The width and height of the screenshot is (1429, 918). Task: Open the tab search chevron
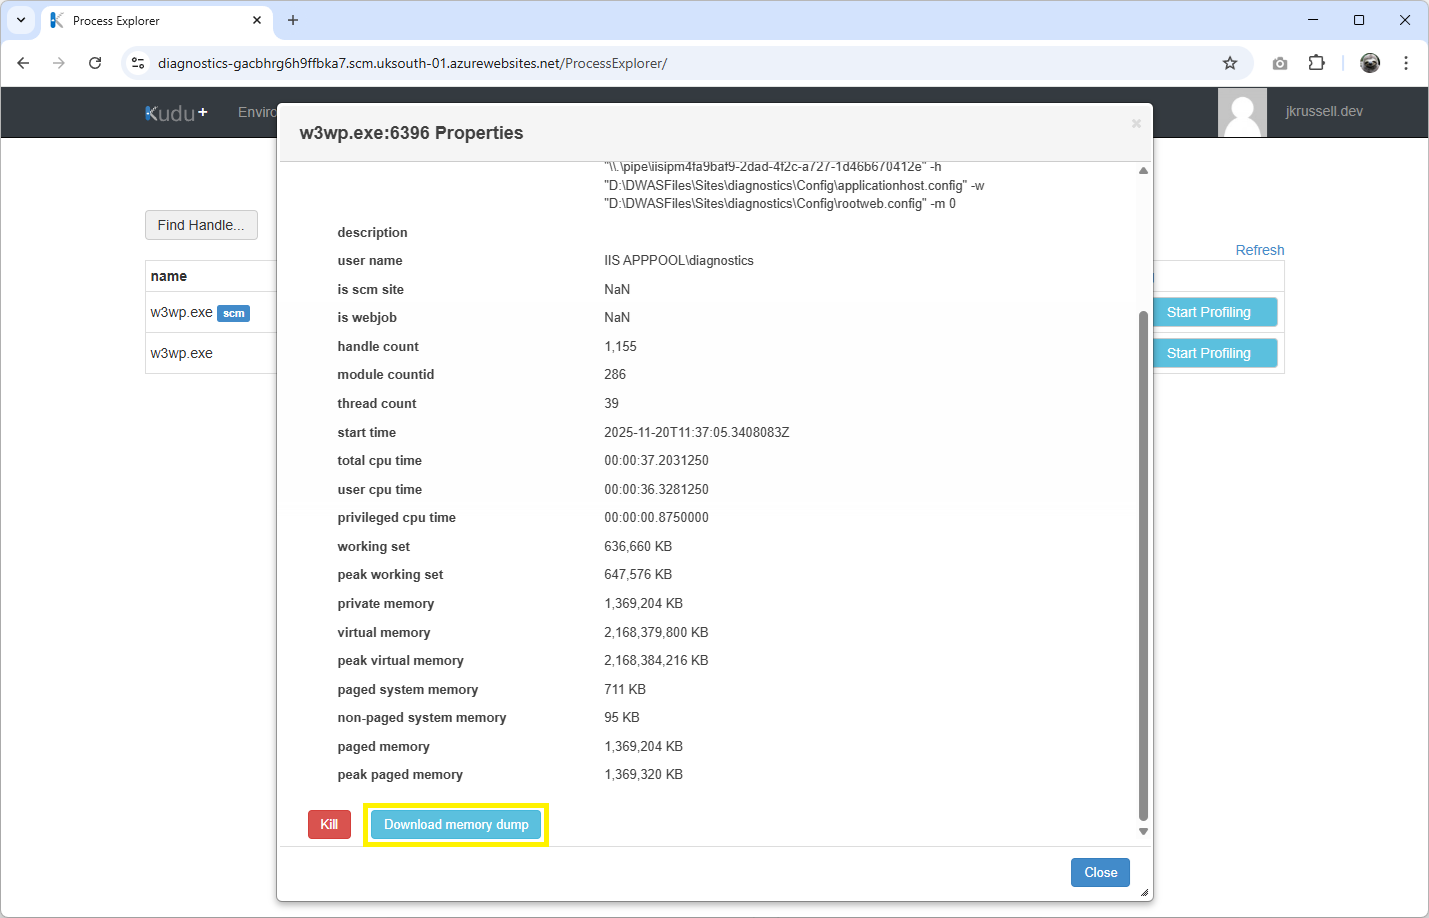point(21,20)
